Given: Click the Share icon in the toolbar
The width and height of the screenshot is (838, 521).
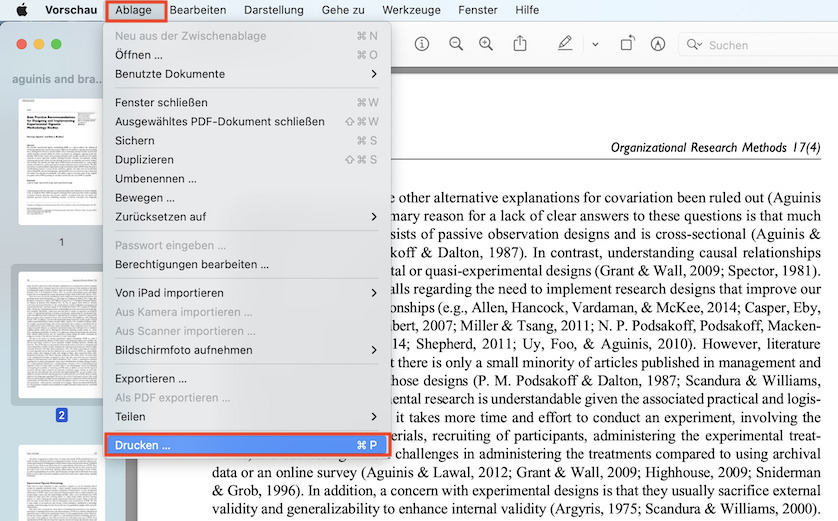Looking at the screenshot, I should pos(520,45).
